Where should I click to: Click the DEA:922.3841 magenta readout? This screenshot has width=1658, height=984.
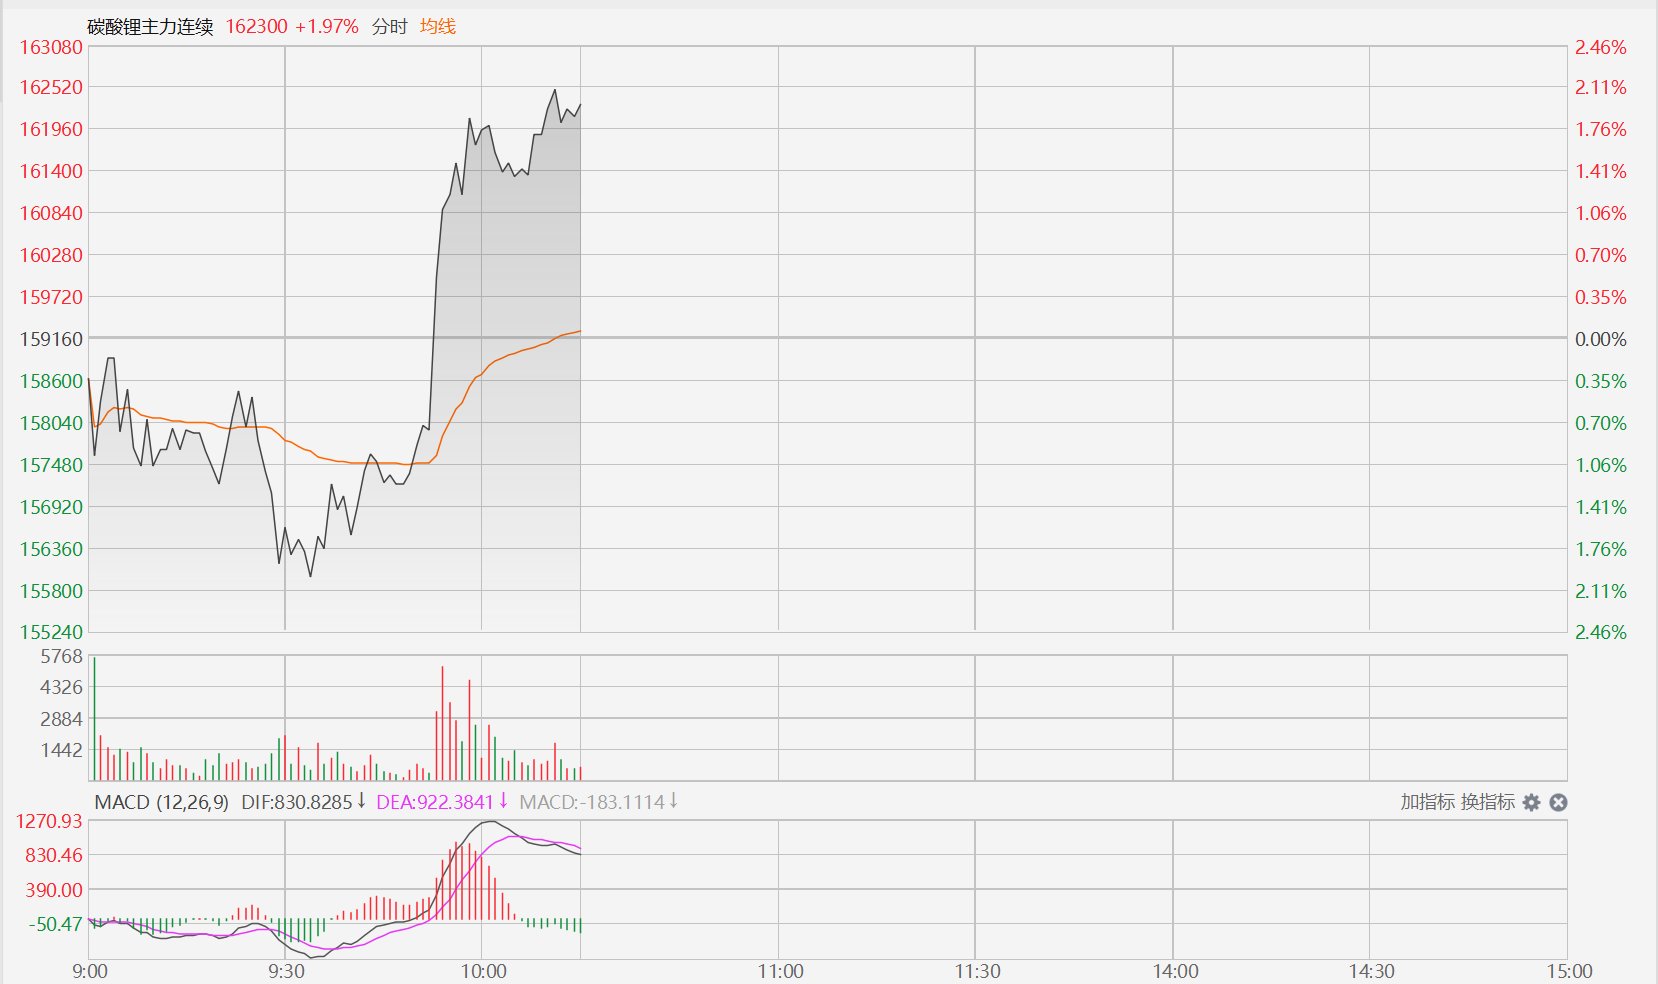click(x=435, y=802)
